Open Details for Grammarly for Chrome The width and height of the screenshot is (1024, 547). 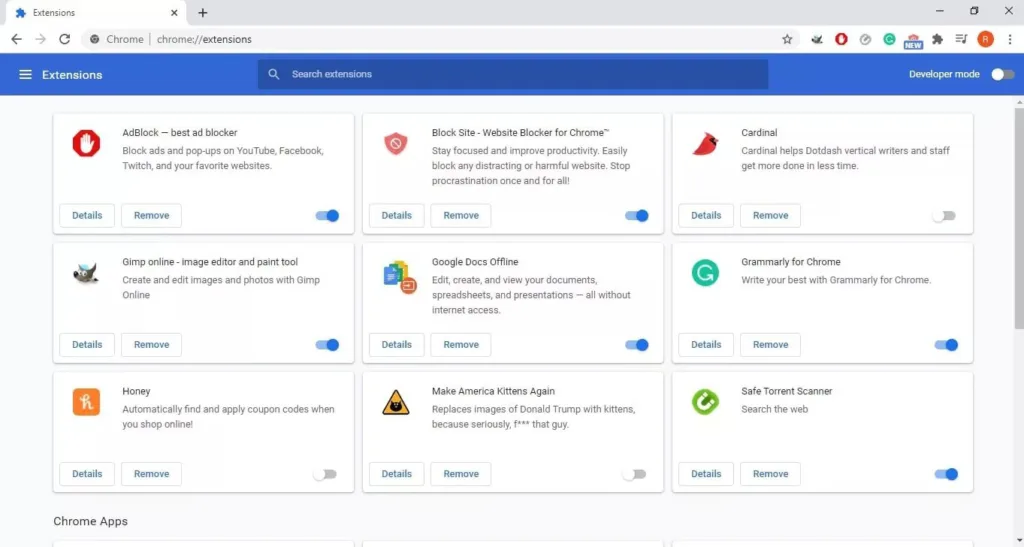point(706,345)
